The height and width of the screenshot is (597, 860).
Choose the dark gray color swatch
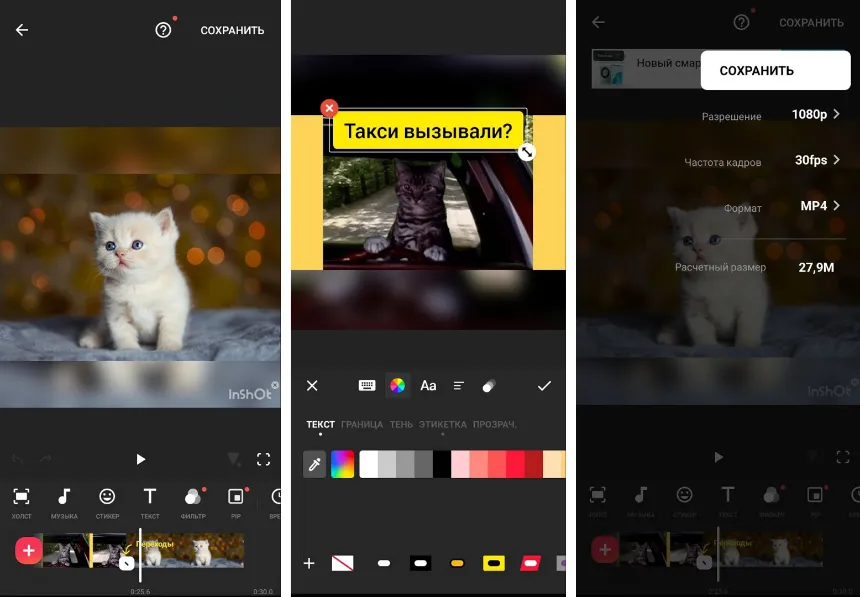(423, 465)
